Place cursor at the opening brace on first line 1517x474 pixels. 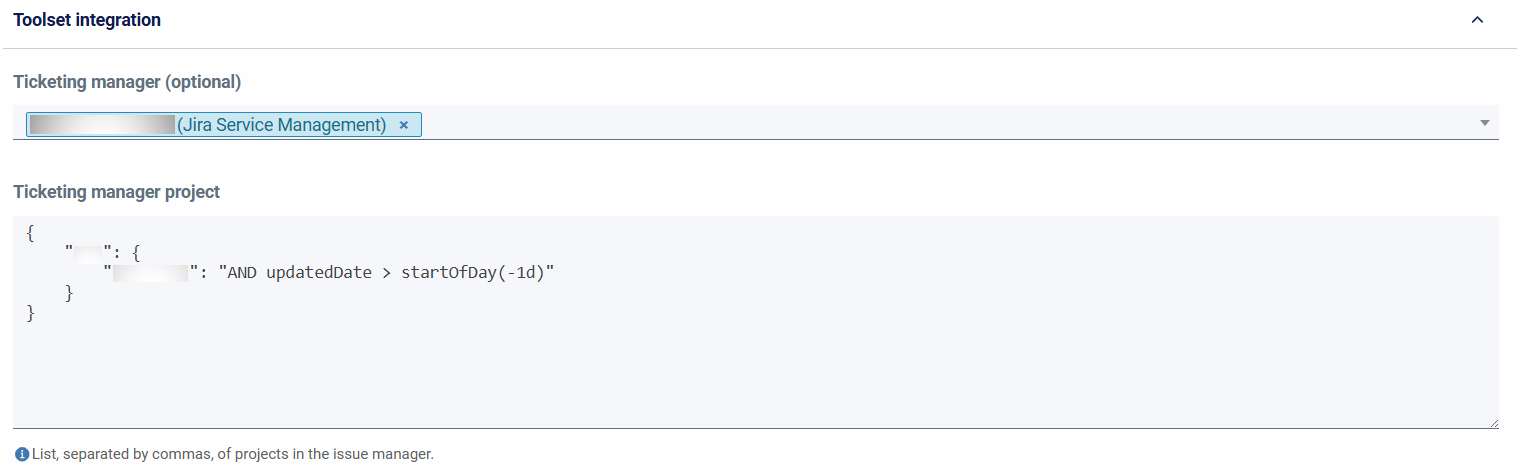[x=31, y=232]
